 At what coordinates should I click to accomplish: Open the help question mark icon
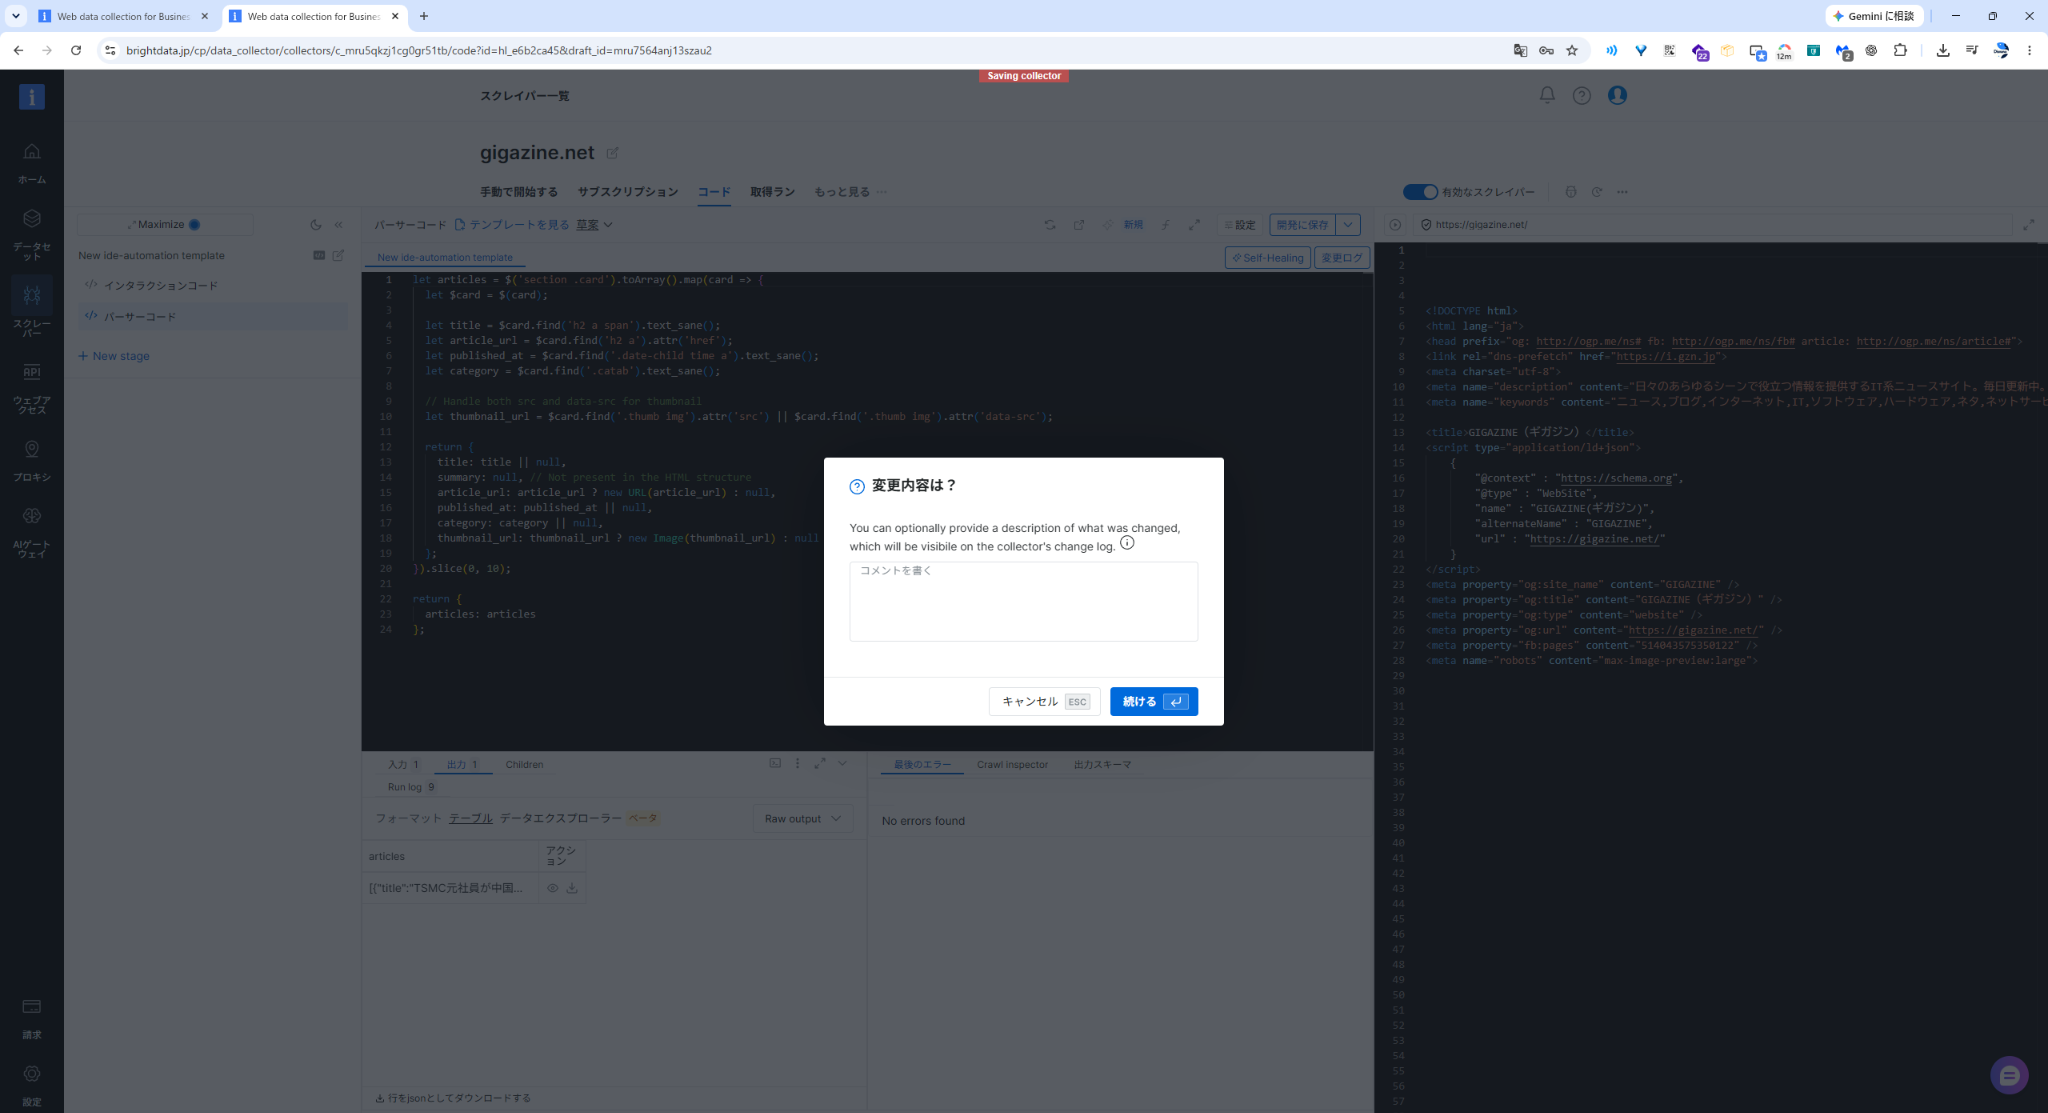(1581, 96)
